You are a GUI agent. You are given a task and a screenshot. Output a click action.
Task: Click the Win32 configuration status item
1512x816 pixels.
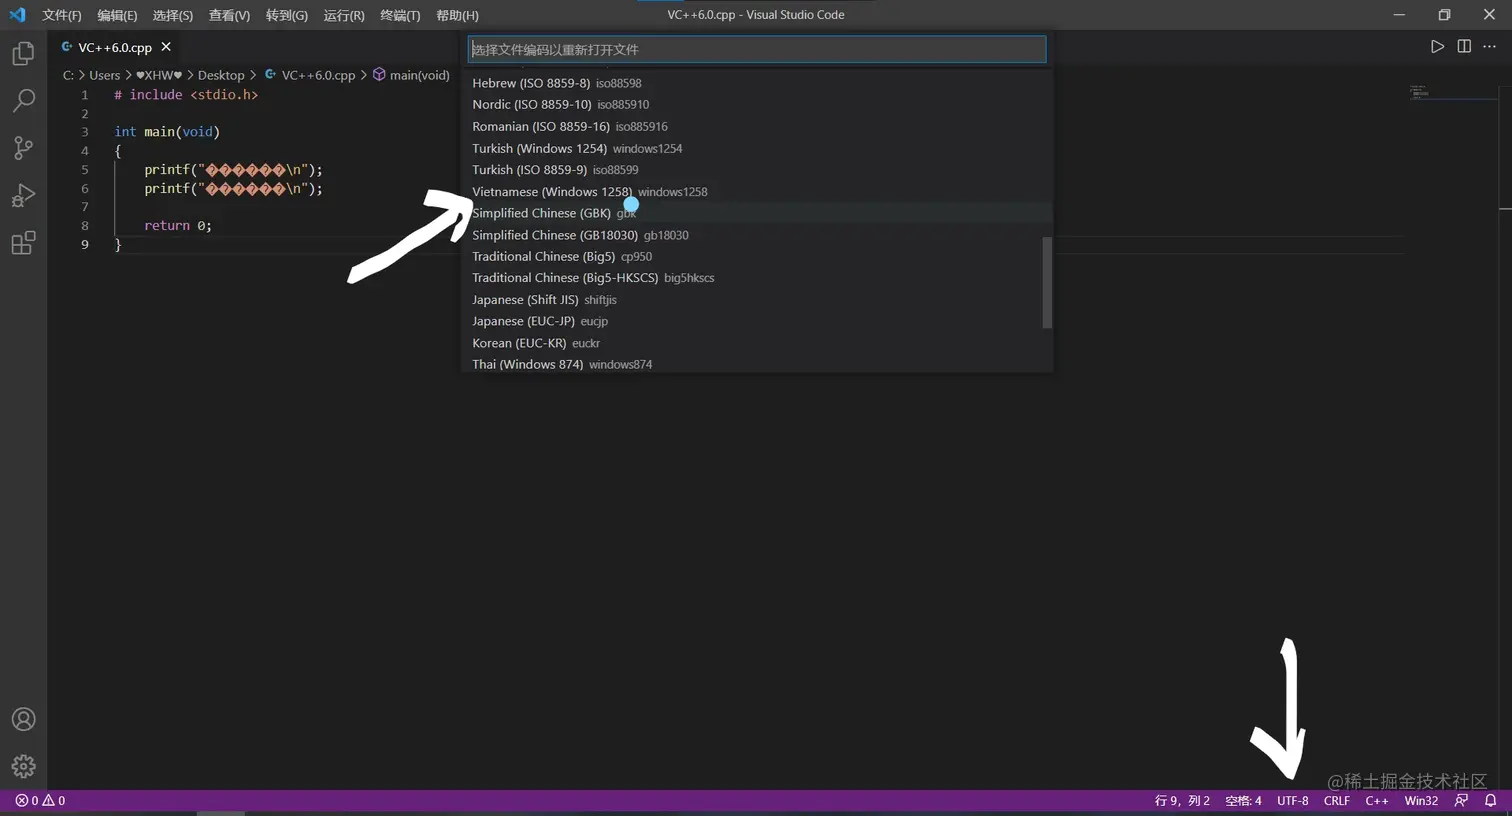(1421, 800)
